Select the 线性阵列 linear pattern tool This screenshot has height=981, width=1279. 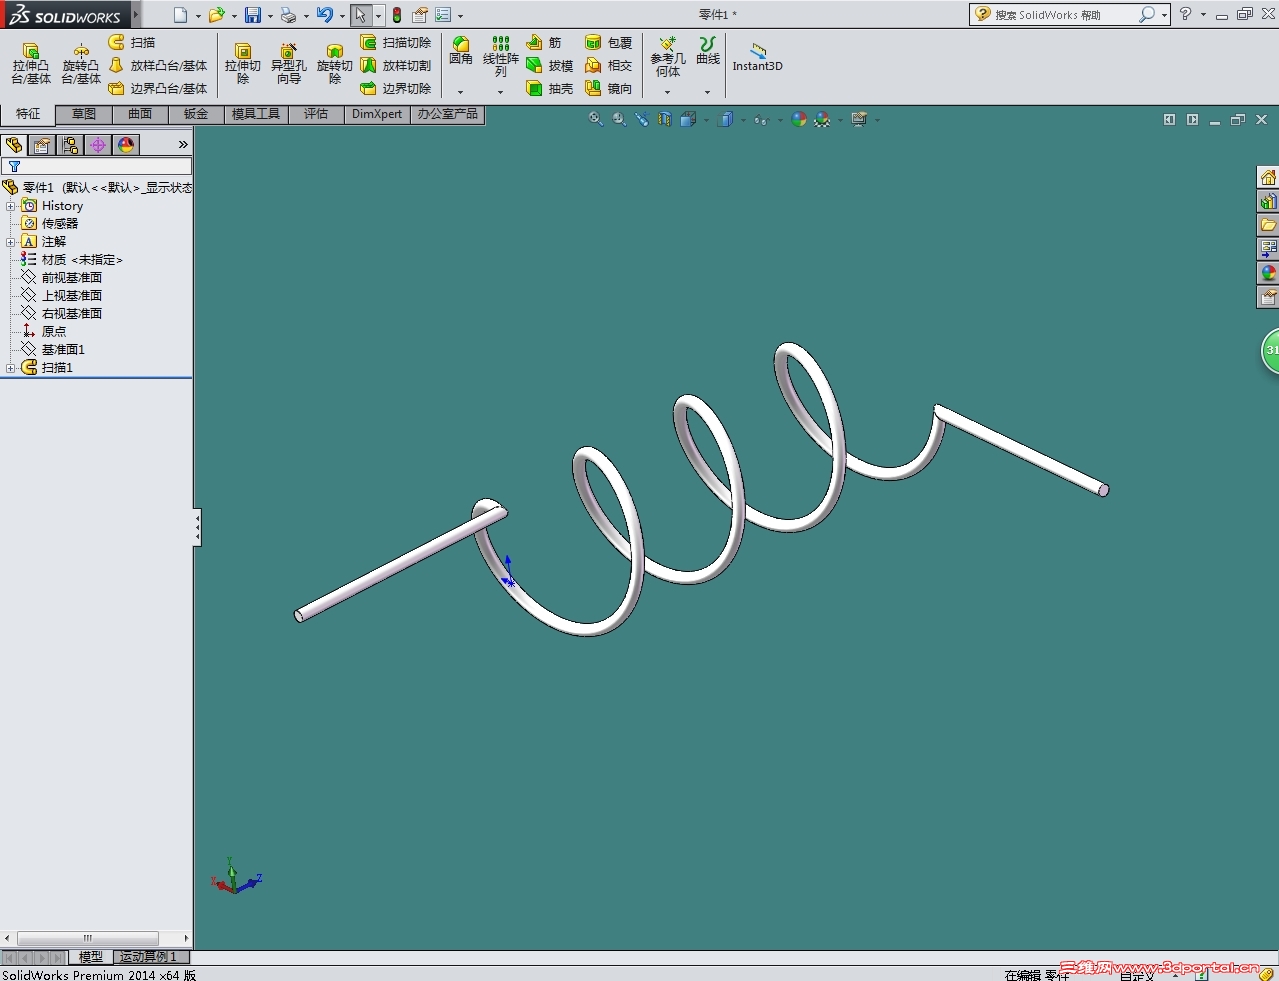(x=501, y=57)
